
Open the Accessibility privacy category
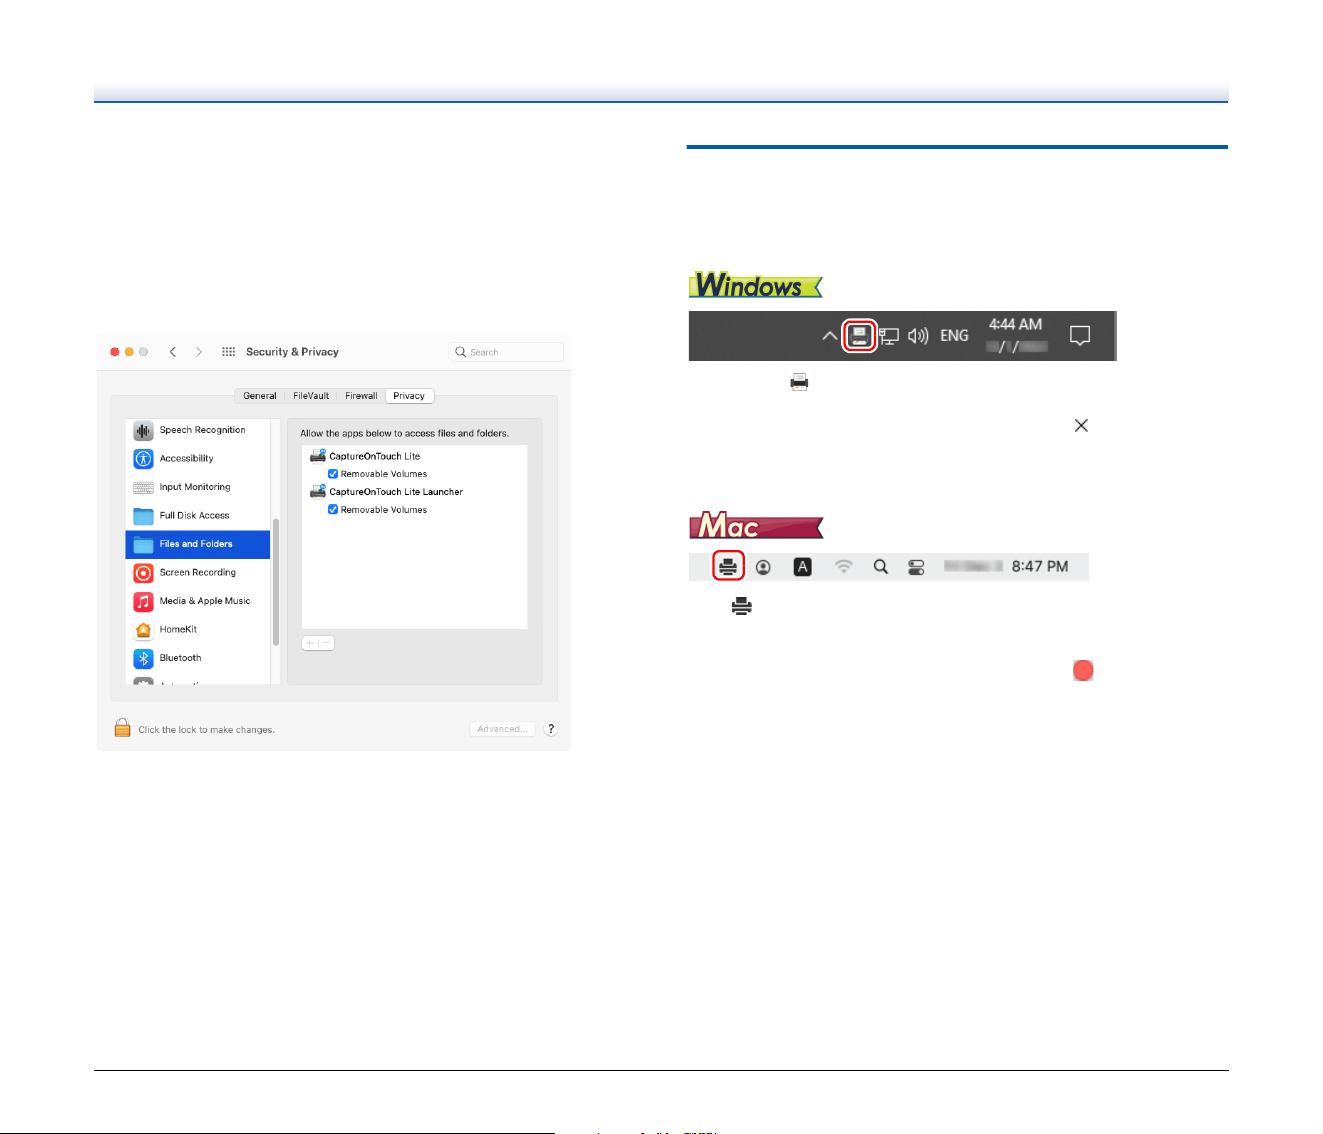point(198,459)
